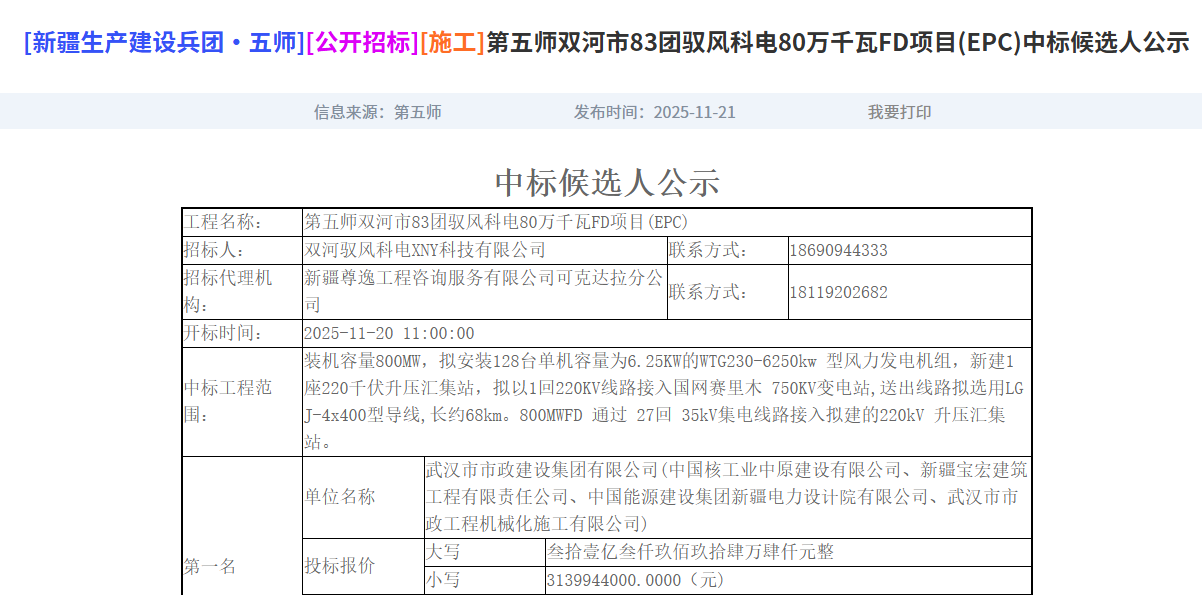
Task: Click the 双河驭风科电XNY科技有限公司 bidder cell
Action: tap(425, 250)
